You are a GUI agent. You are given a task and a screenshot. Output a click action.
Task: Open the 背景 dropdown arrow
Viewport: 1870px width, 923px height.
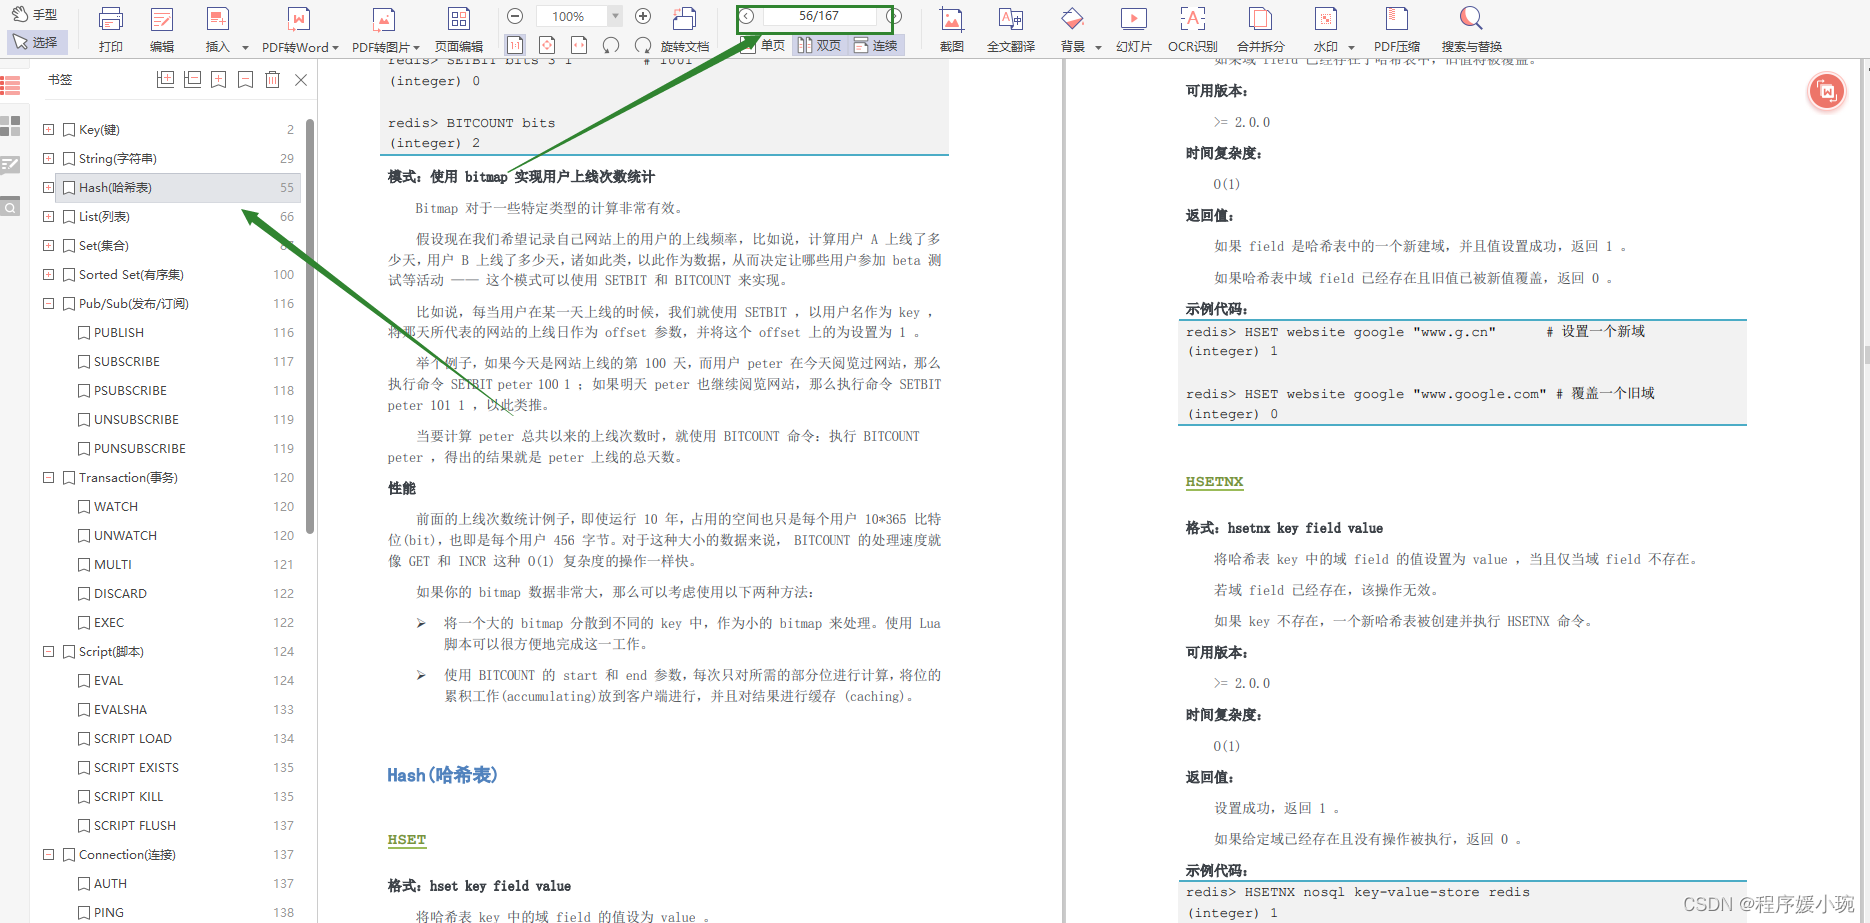point(1098,48)
